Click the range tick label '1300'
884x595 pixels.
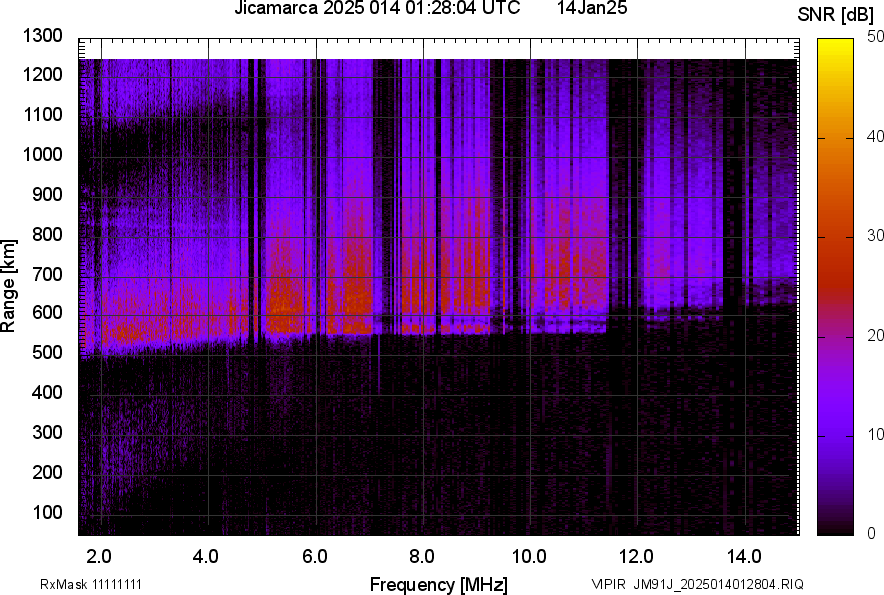43,36
